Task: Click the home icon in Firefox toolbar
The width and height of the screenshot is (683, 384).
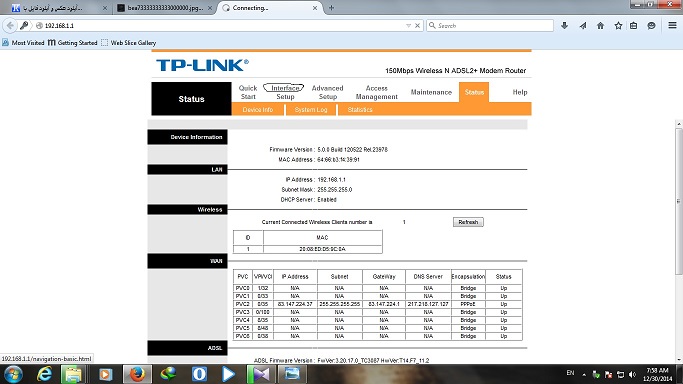Action: point(600,26)
